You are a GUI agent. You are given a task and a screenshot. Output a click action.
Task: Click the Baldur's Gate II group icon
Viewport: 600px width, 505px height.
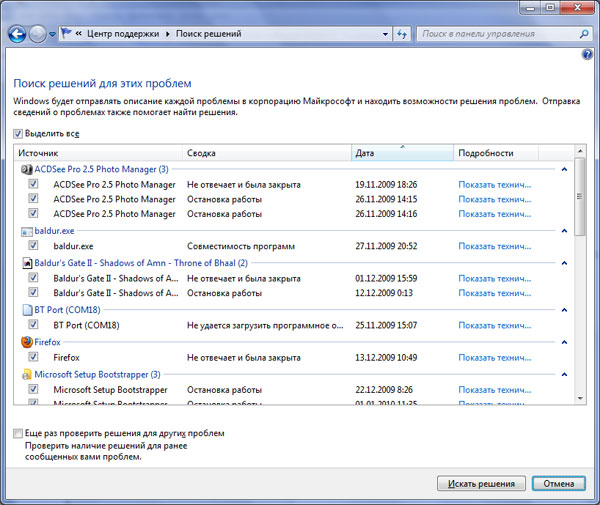click(x=27, y=263)
